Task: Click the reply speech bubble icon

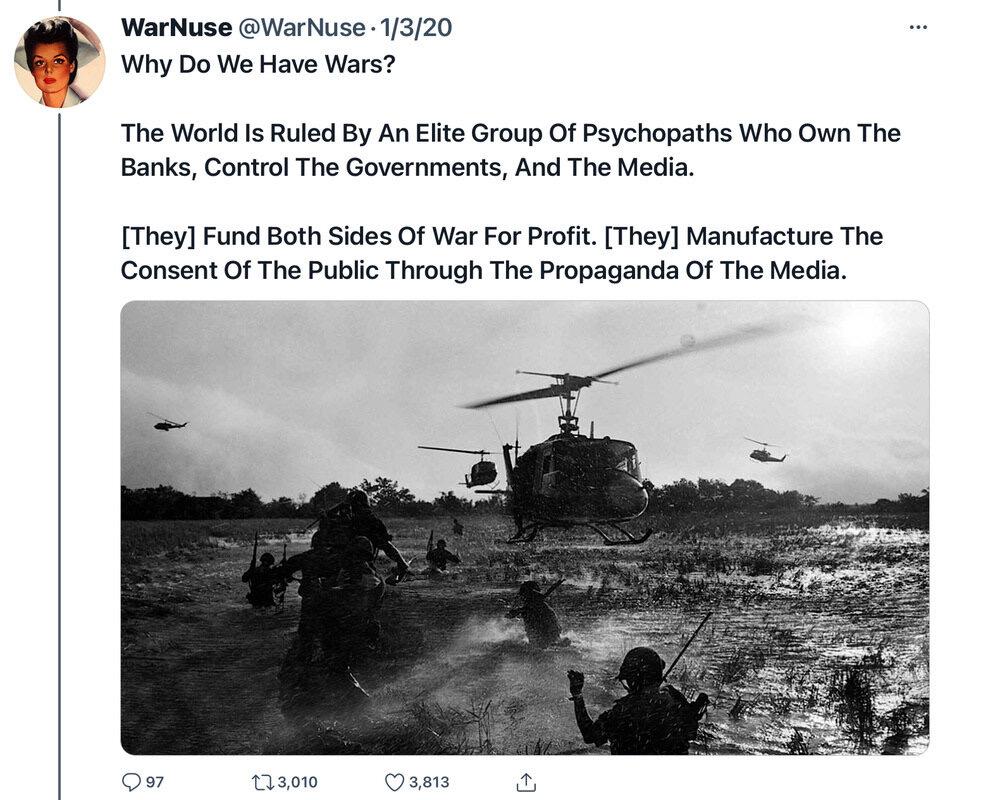Action: point(131,782)
